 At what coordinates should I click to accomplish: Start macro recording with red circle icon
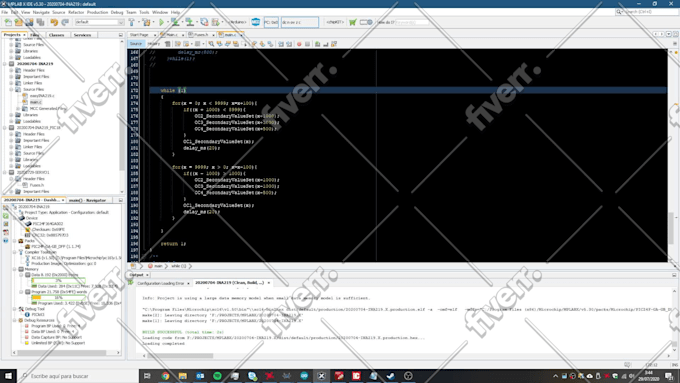pos(299,44)
